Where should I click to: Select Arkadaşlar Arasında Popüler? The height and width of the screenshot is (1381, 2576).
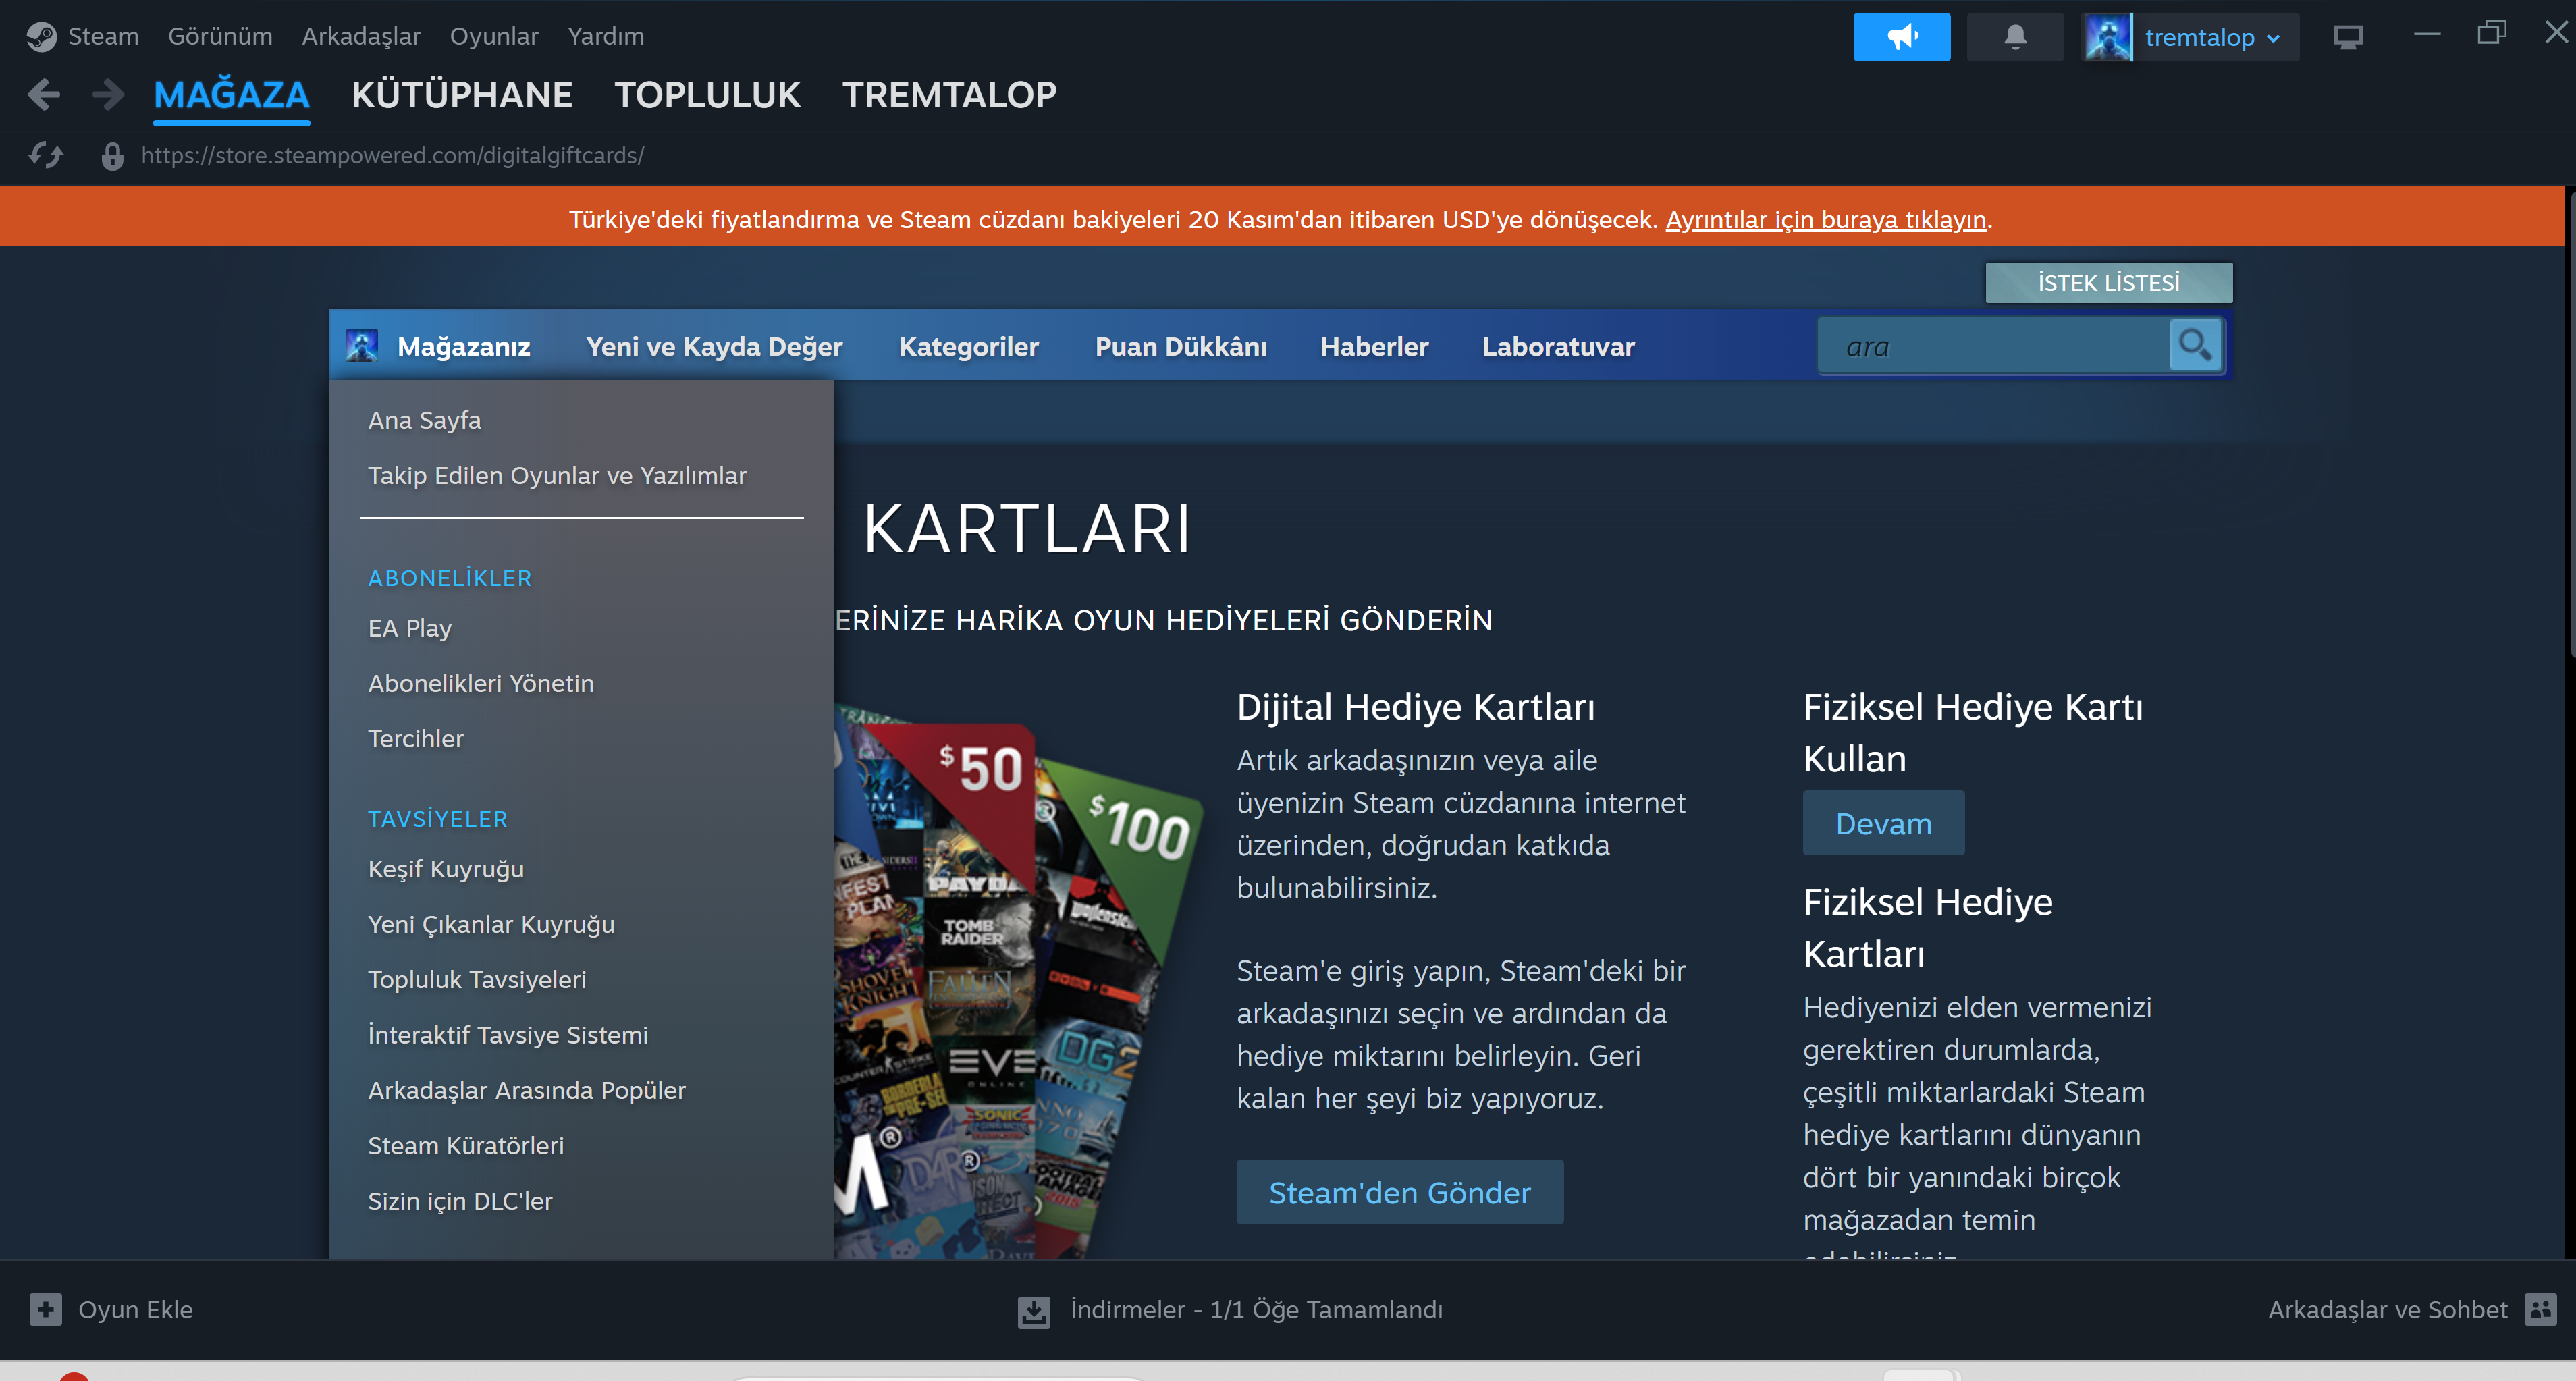click(x=526, y=1091)
